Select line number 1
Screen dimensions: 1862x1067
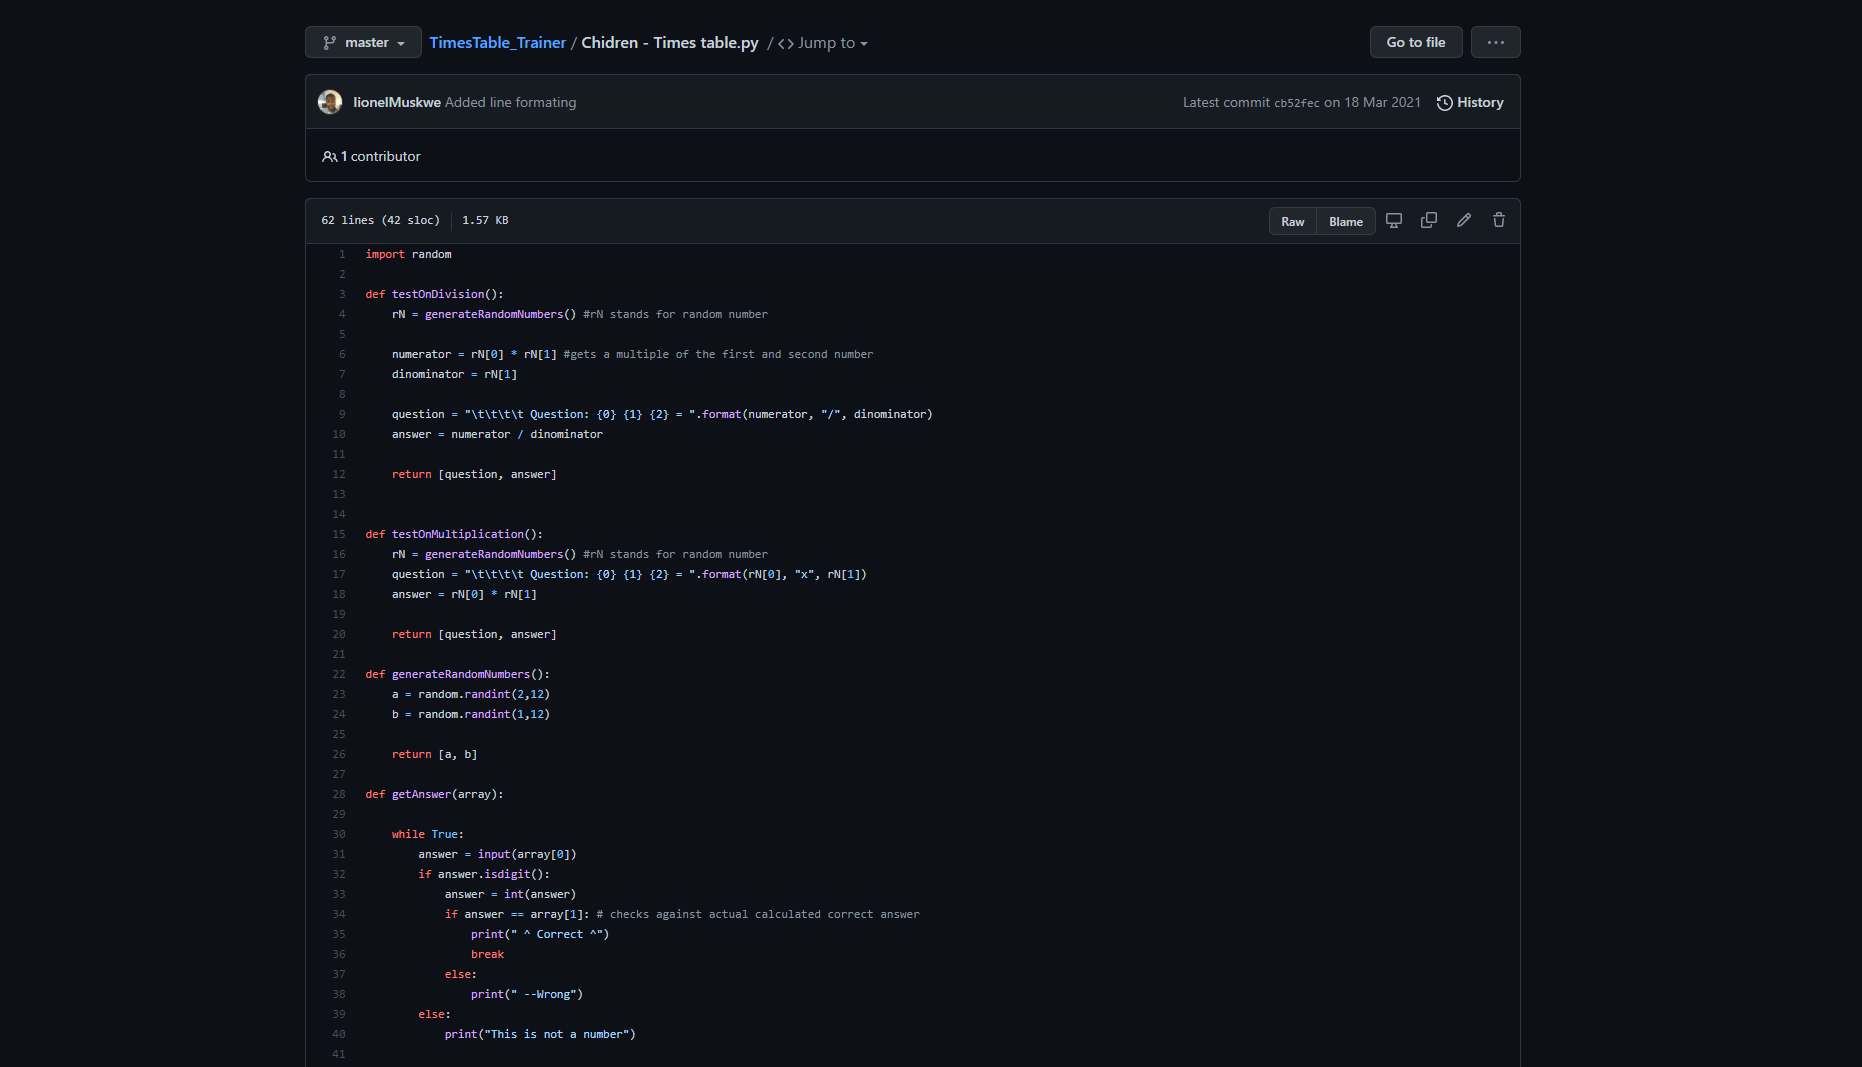(x=342, y=254)
